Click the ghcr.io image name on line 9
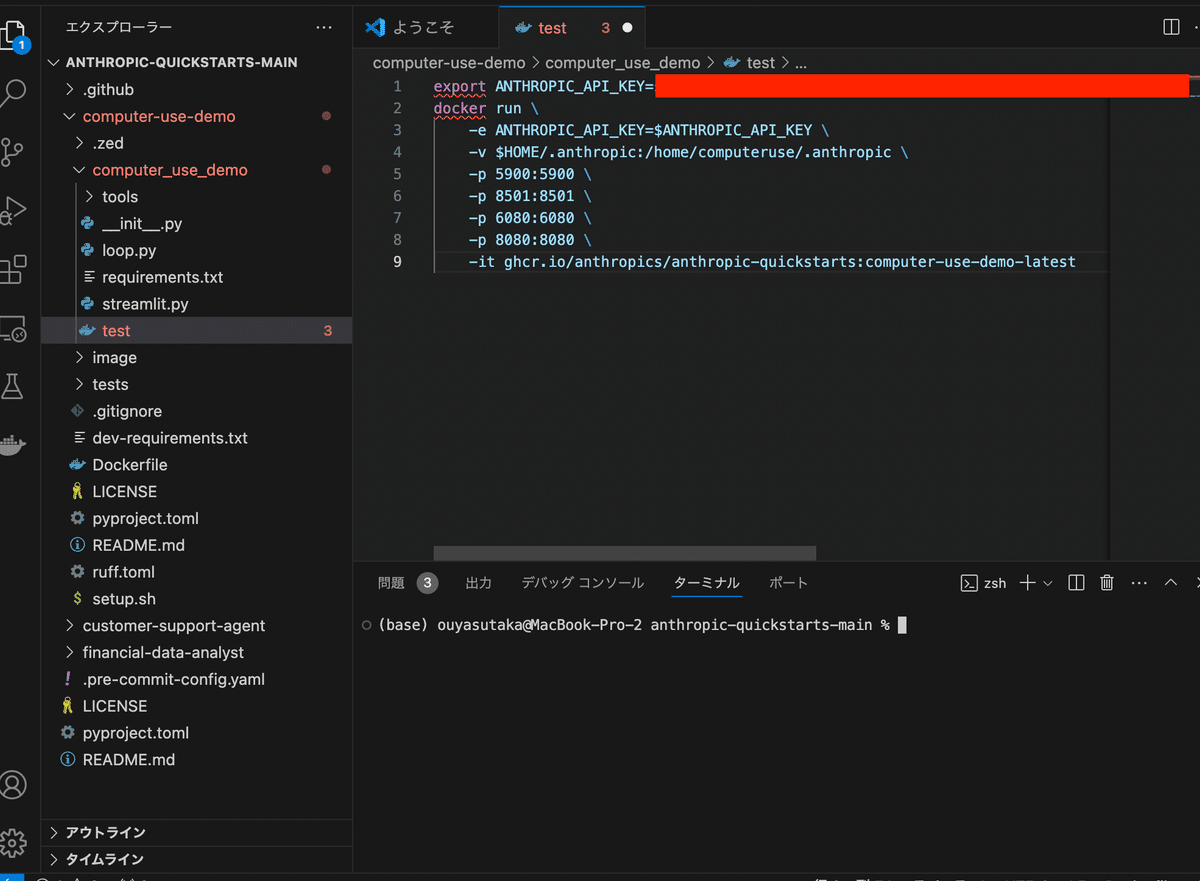The image size is (1200, 881). (790, 262)
